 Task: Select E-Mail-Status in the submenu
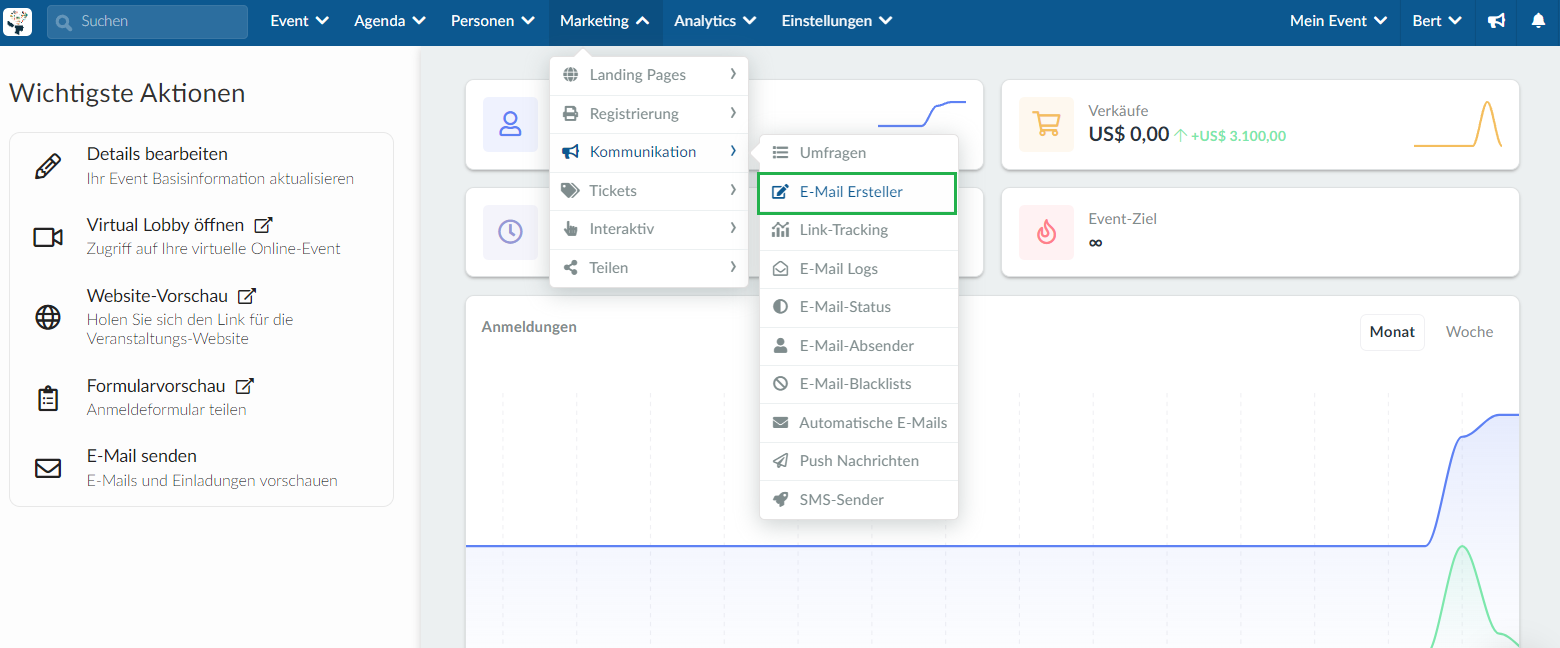[x=859, y=307]
